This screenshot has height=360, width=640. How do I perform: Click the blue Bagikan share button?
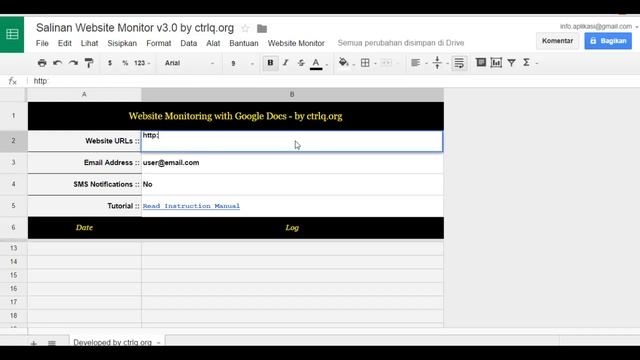click(608, 41)
